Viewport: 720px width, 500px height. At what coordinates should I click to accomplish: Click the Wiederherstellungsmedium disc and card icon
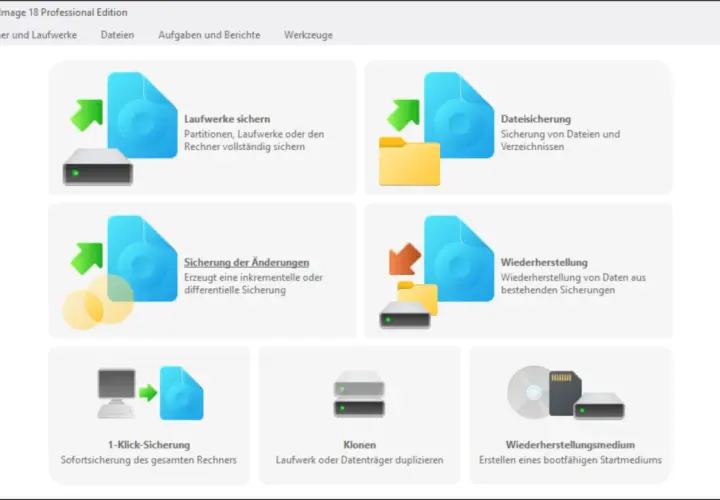[566, 393]
